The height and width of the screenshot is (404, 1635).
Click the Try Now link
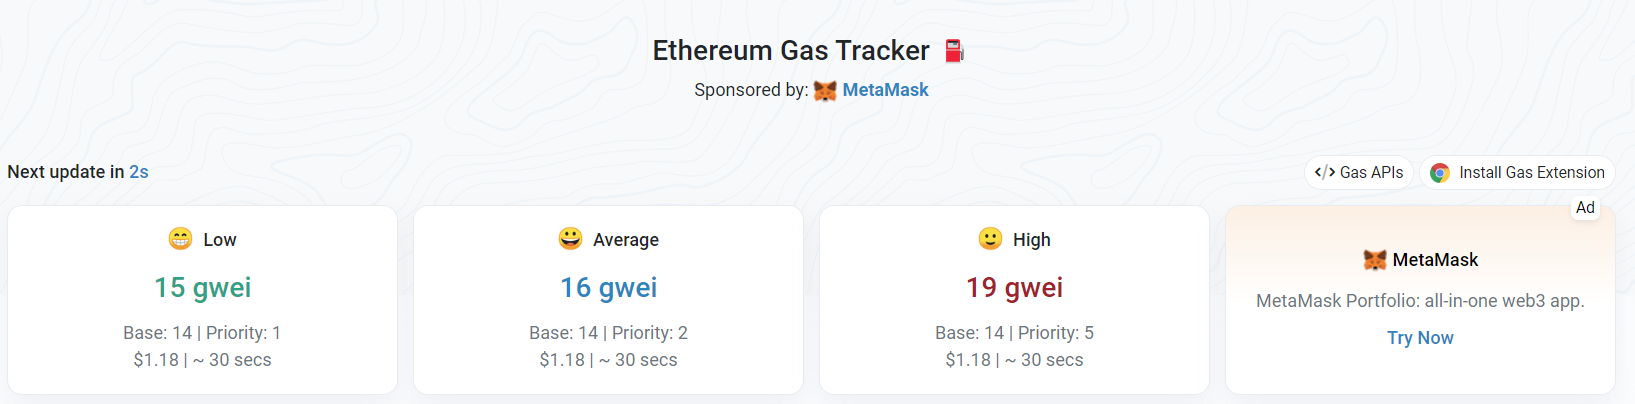[1420, 338]
